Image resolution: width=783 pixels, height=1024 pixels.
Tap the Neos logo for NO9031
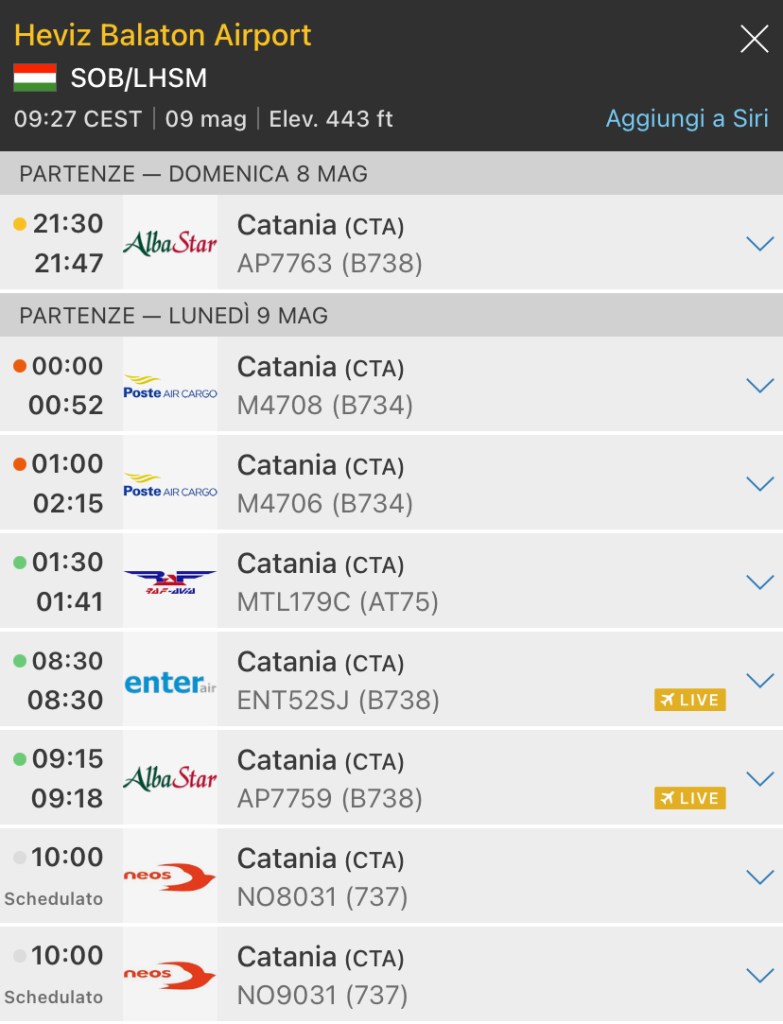170,975
